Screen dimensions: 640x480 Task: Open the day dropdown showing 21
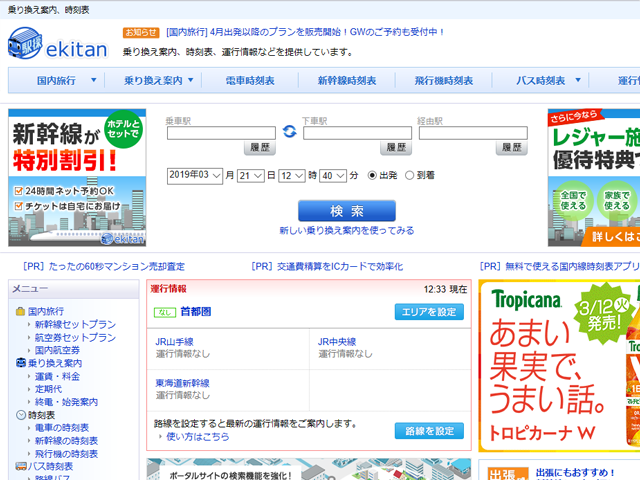point(250,175)
